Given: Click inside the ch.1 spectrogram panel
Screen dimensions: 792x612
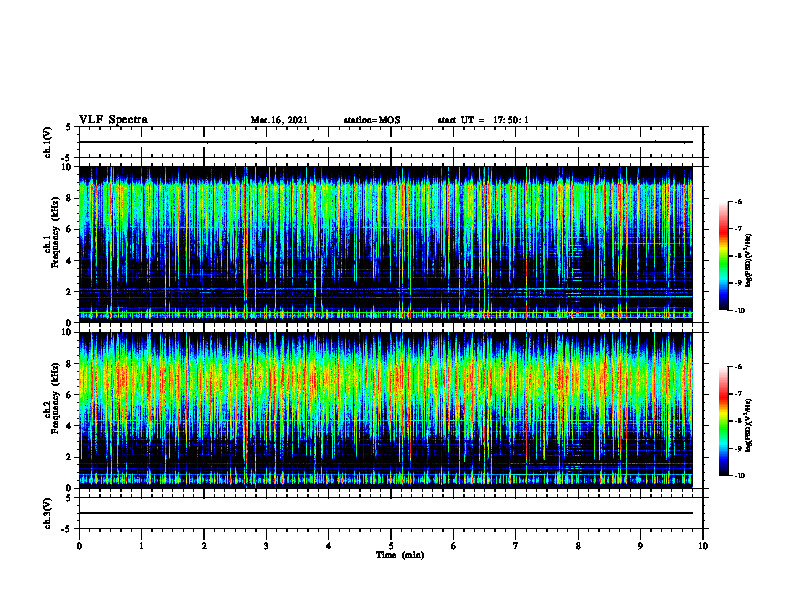Looking at the screenshot, I should click(385, 244).
